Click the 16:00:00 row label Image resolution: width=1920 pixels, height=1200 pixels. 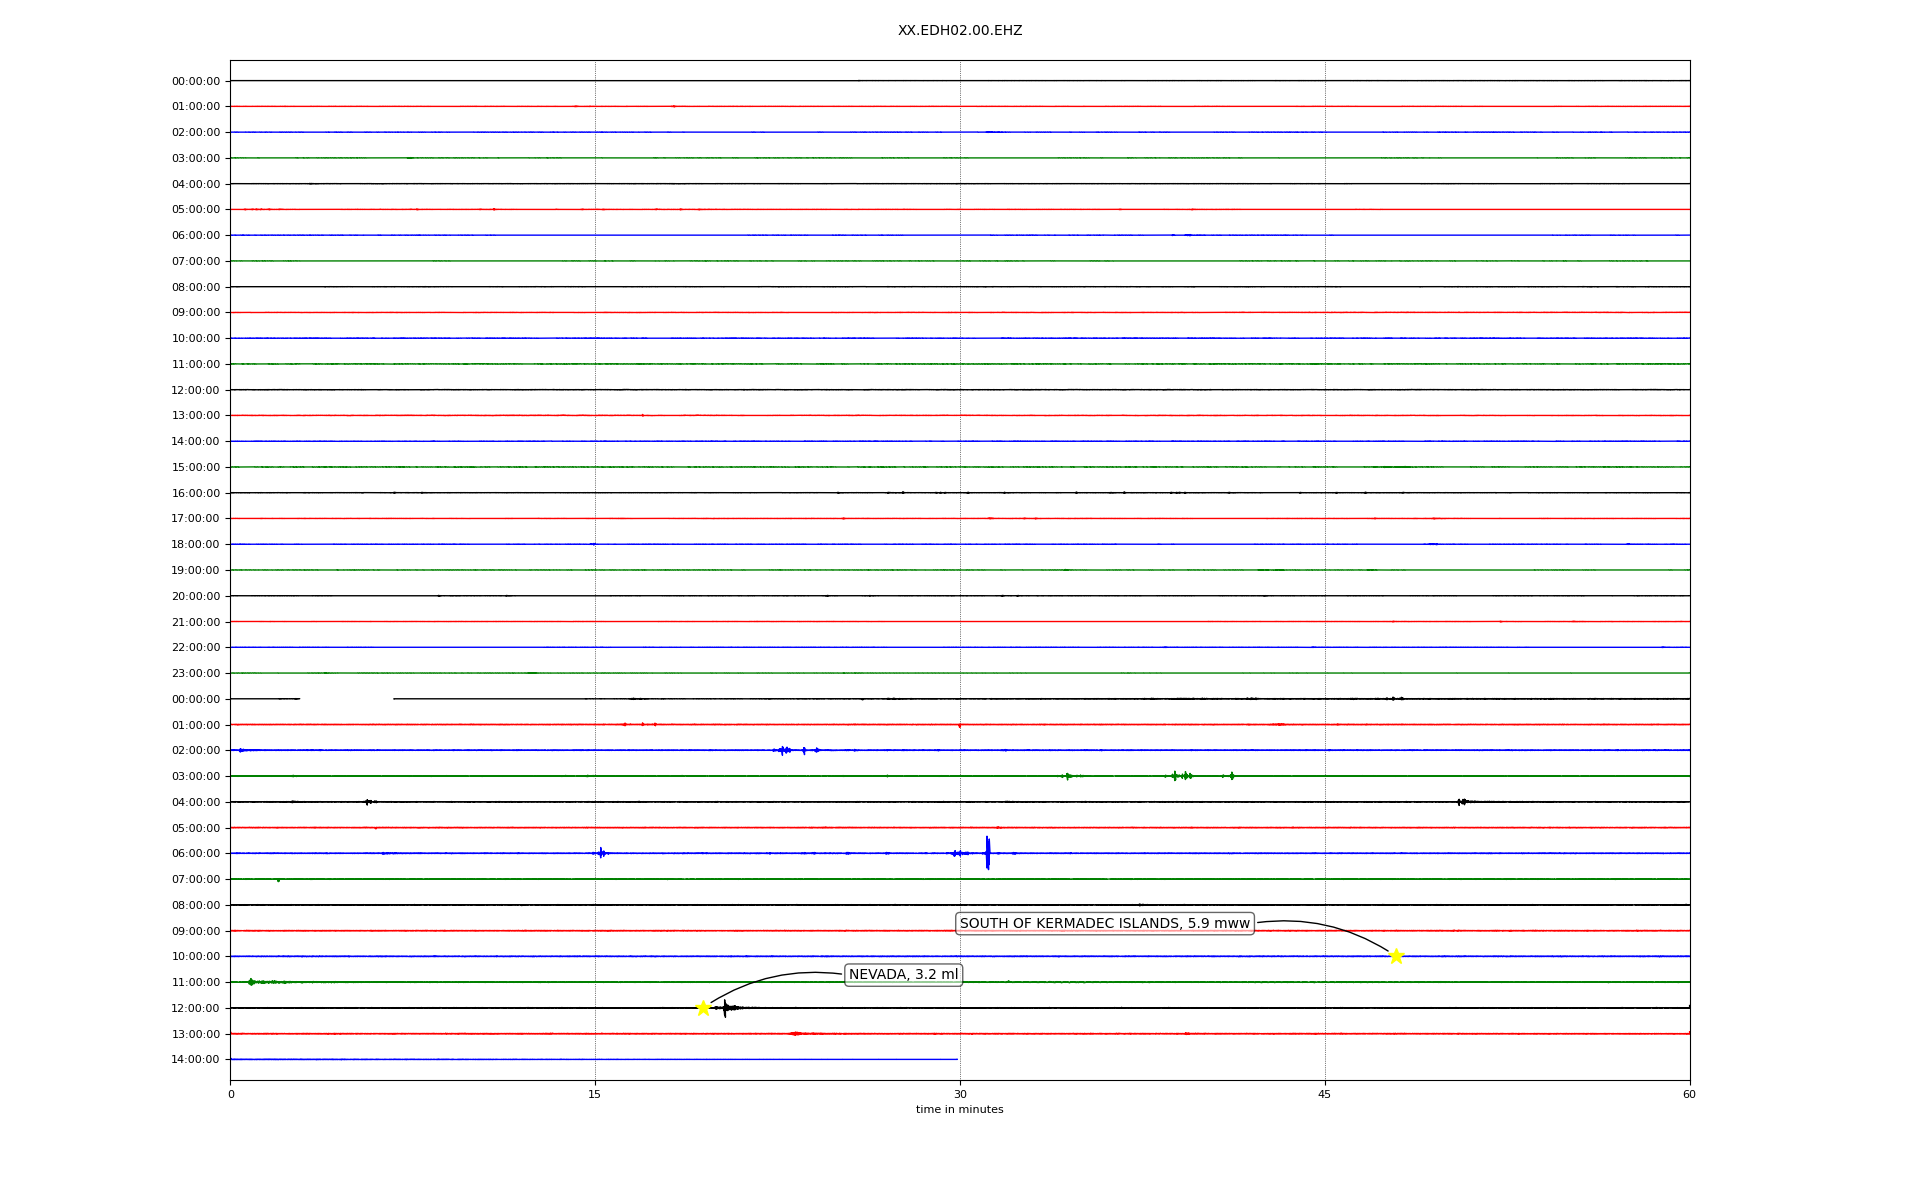[x=196, y=493]
